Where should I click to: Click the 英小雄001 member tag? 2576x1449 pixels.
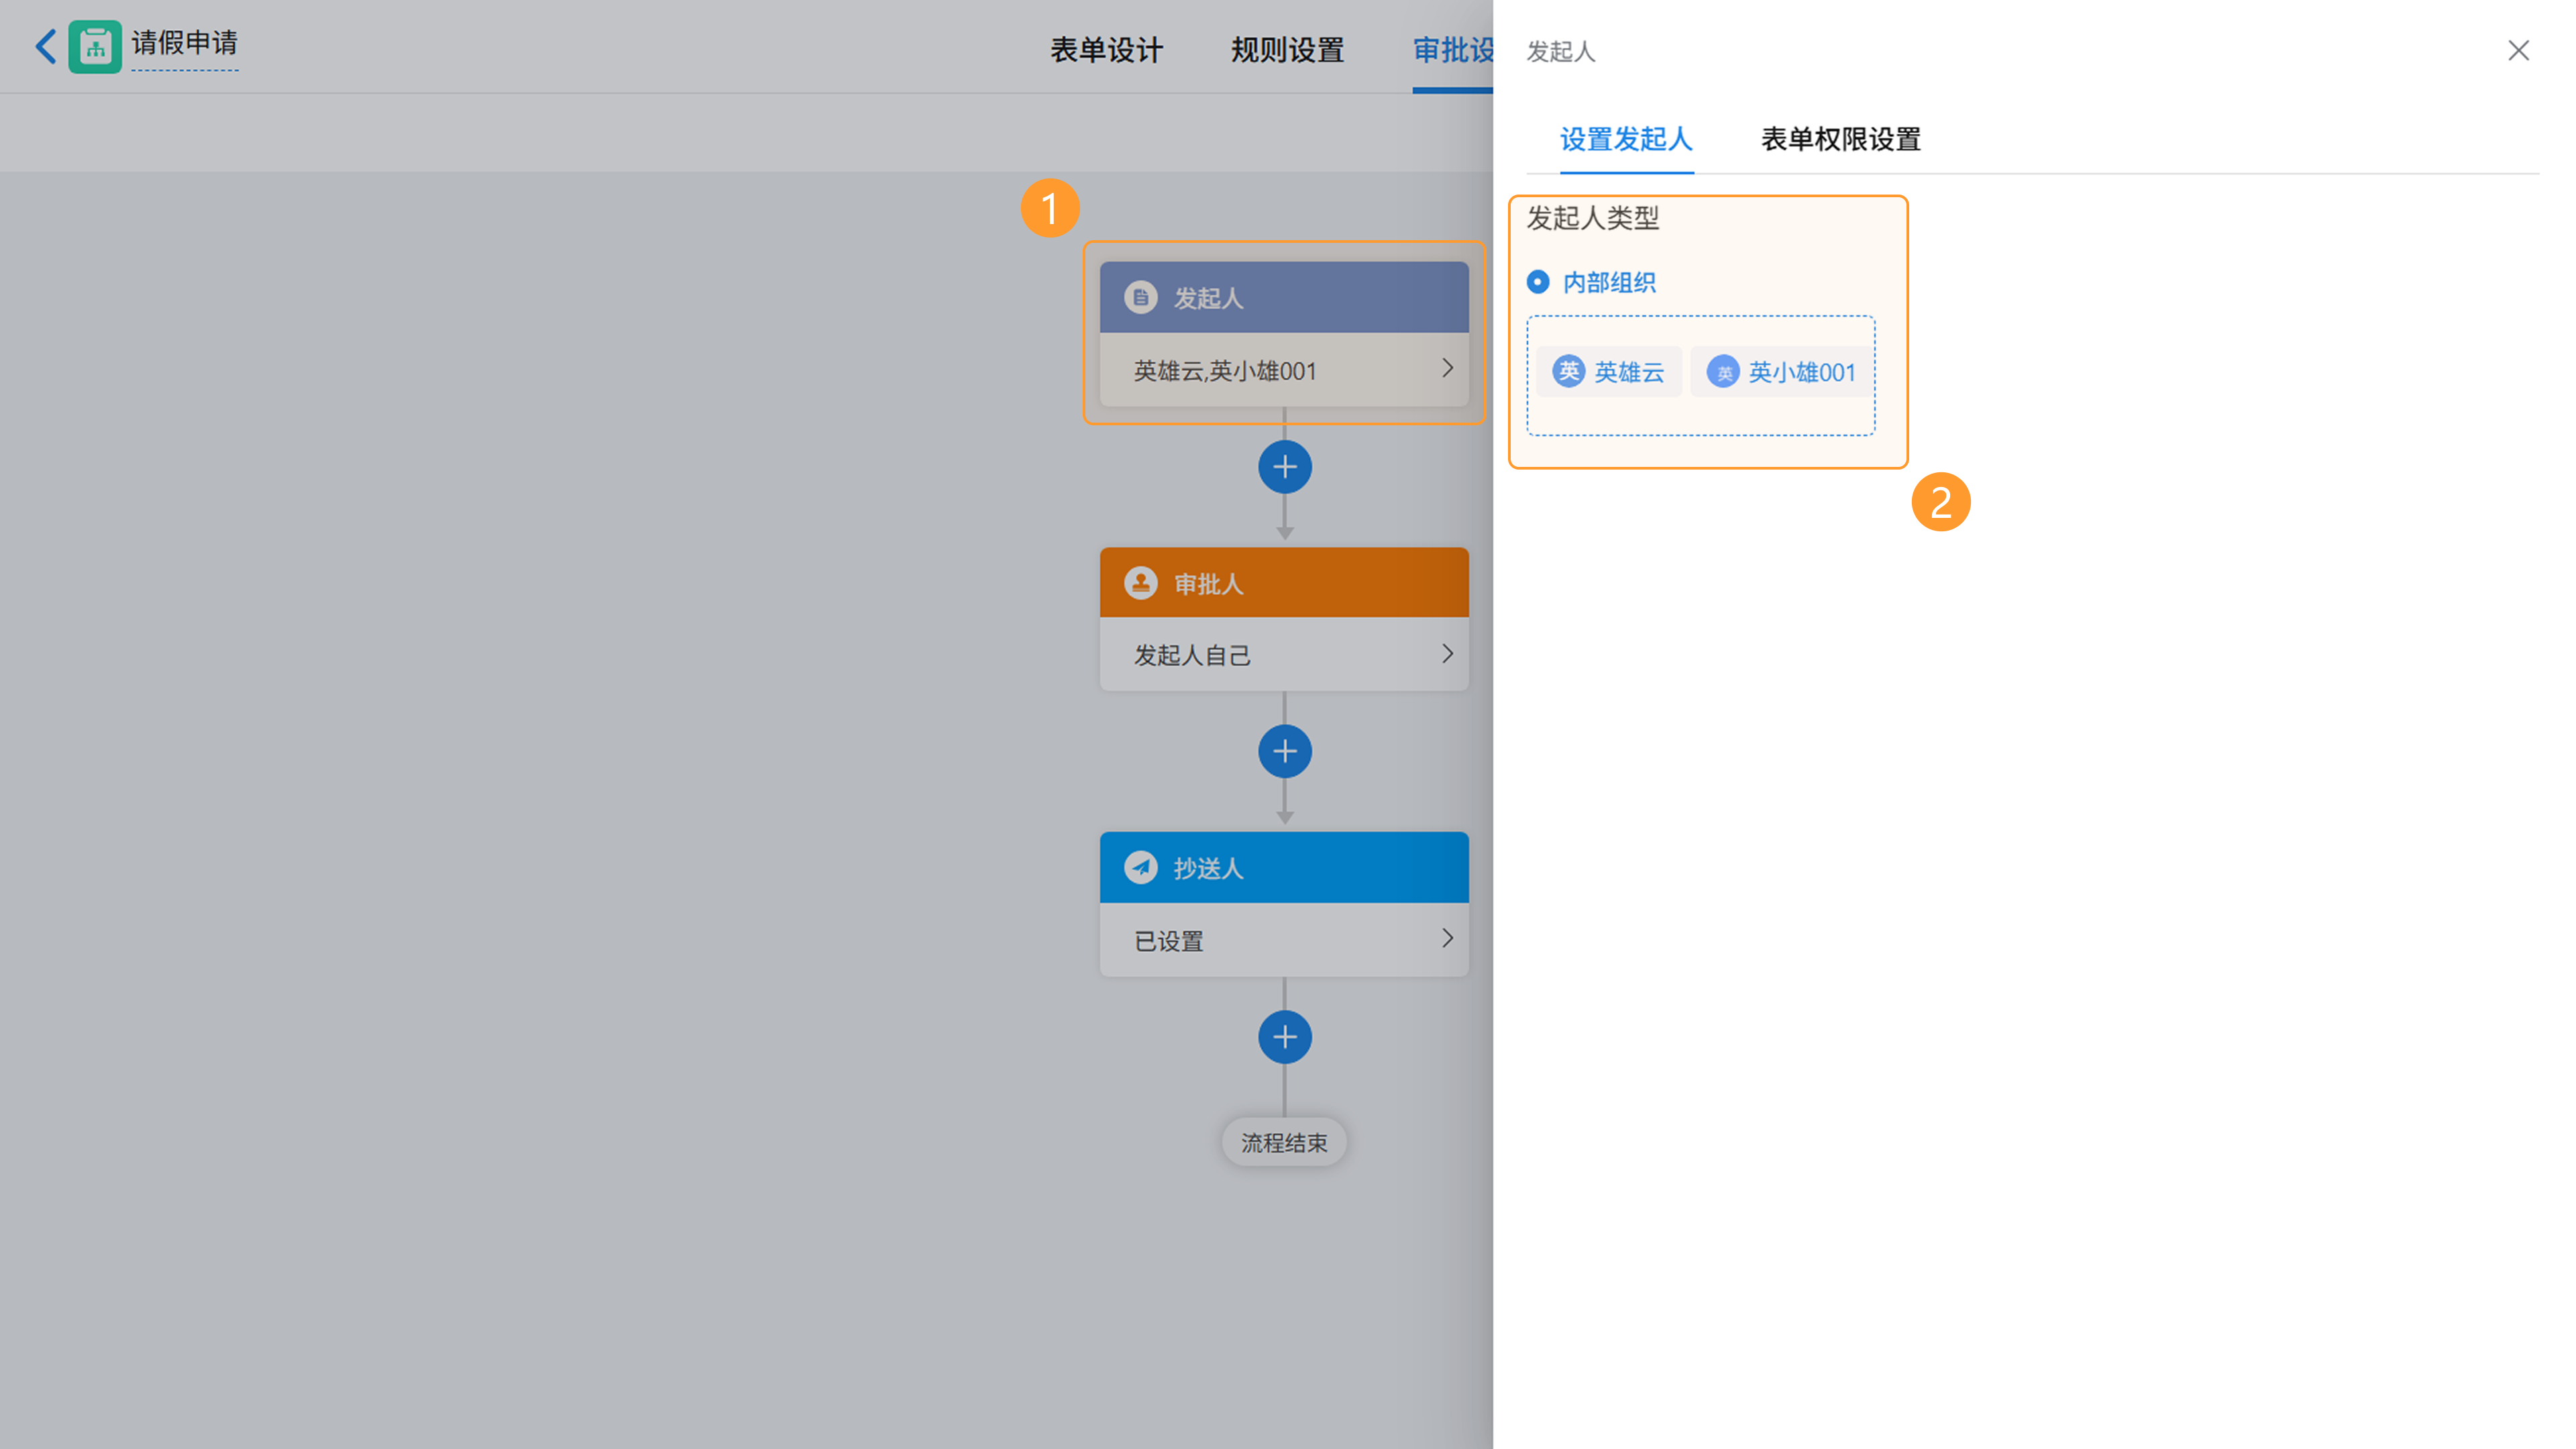[x=1781, y=372]
